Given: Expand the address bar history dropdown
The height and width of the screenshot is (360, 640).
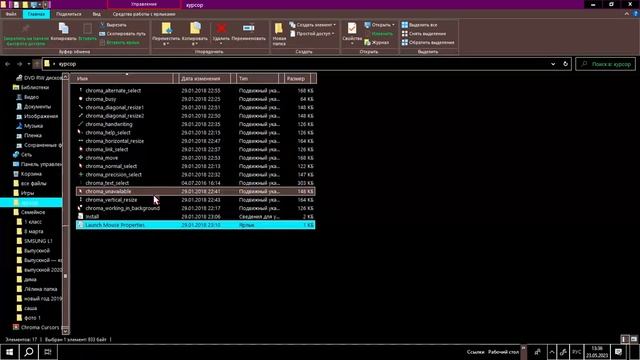Looking at the screenshot, I should point(553,64).
